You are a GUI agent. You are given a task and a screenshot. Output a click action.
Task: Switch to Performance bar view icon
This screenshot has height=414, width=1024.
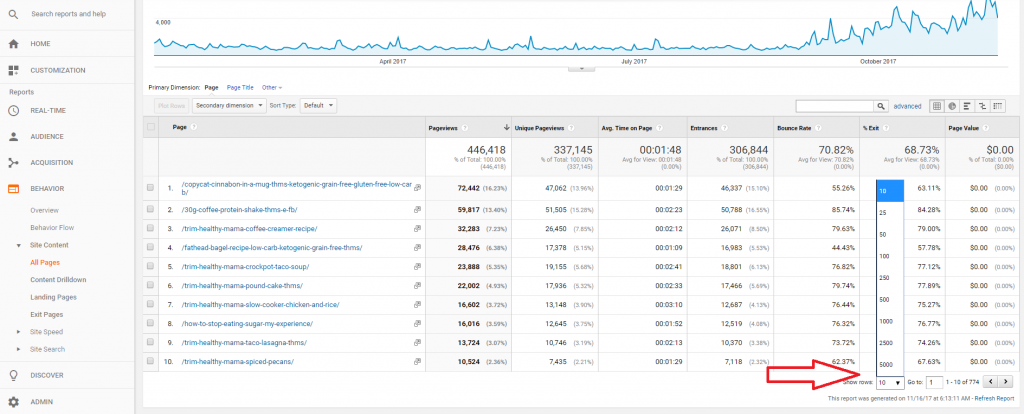pyautogui.click(x=967, y=106)
